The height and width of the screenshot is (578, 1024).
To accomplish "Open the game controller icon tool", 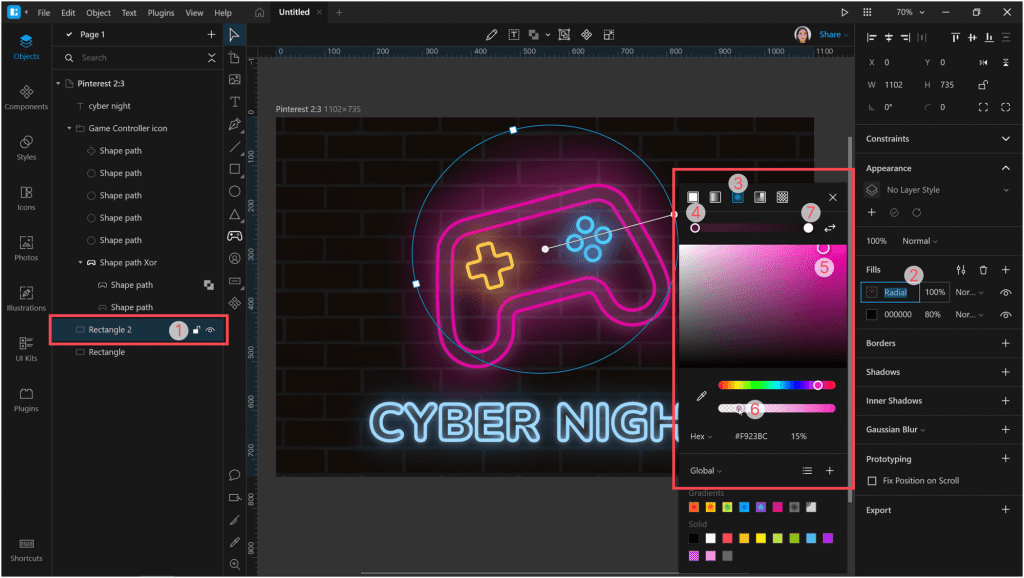I will [234, 236].
